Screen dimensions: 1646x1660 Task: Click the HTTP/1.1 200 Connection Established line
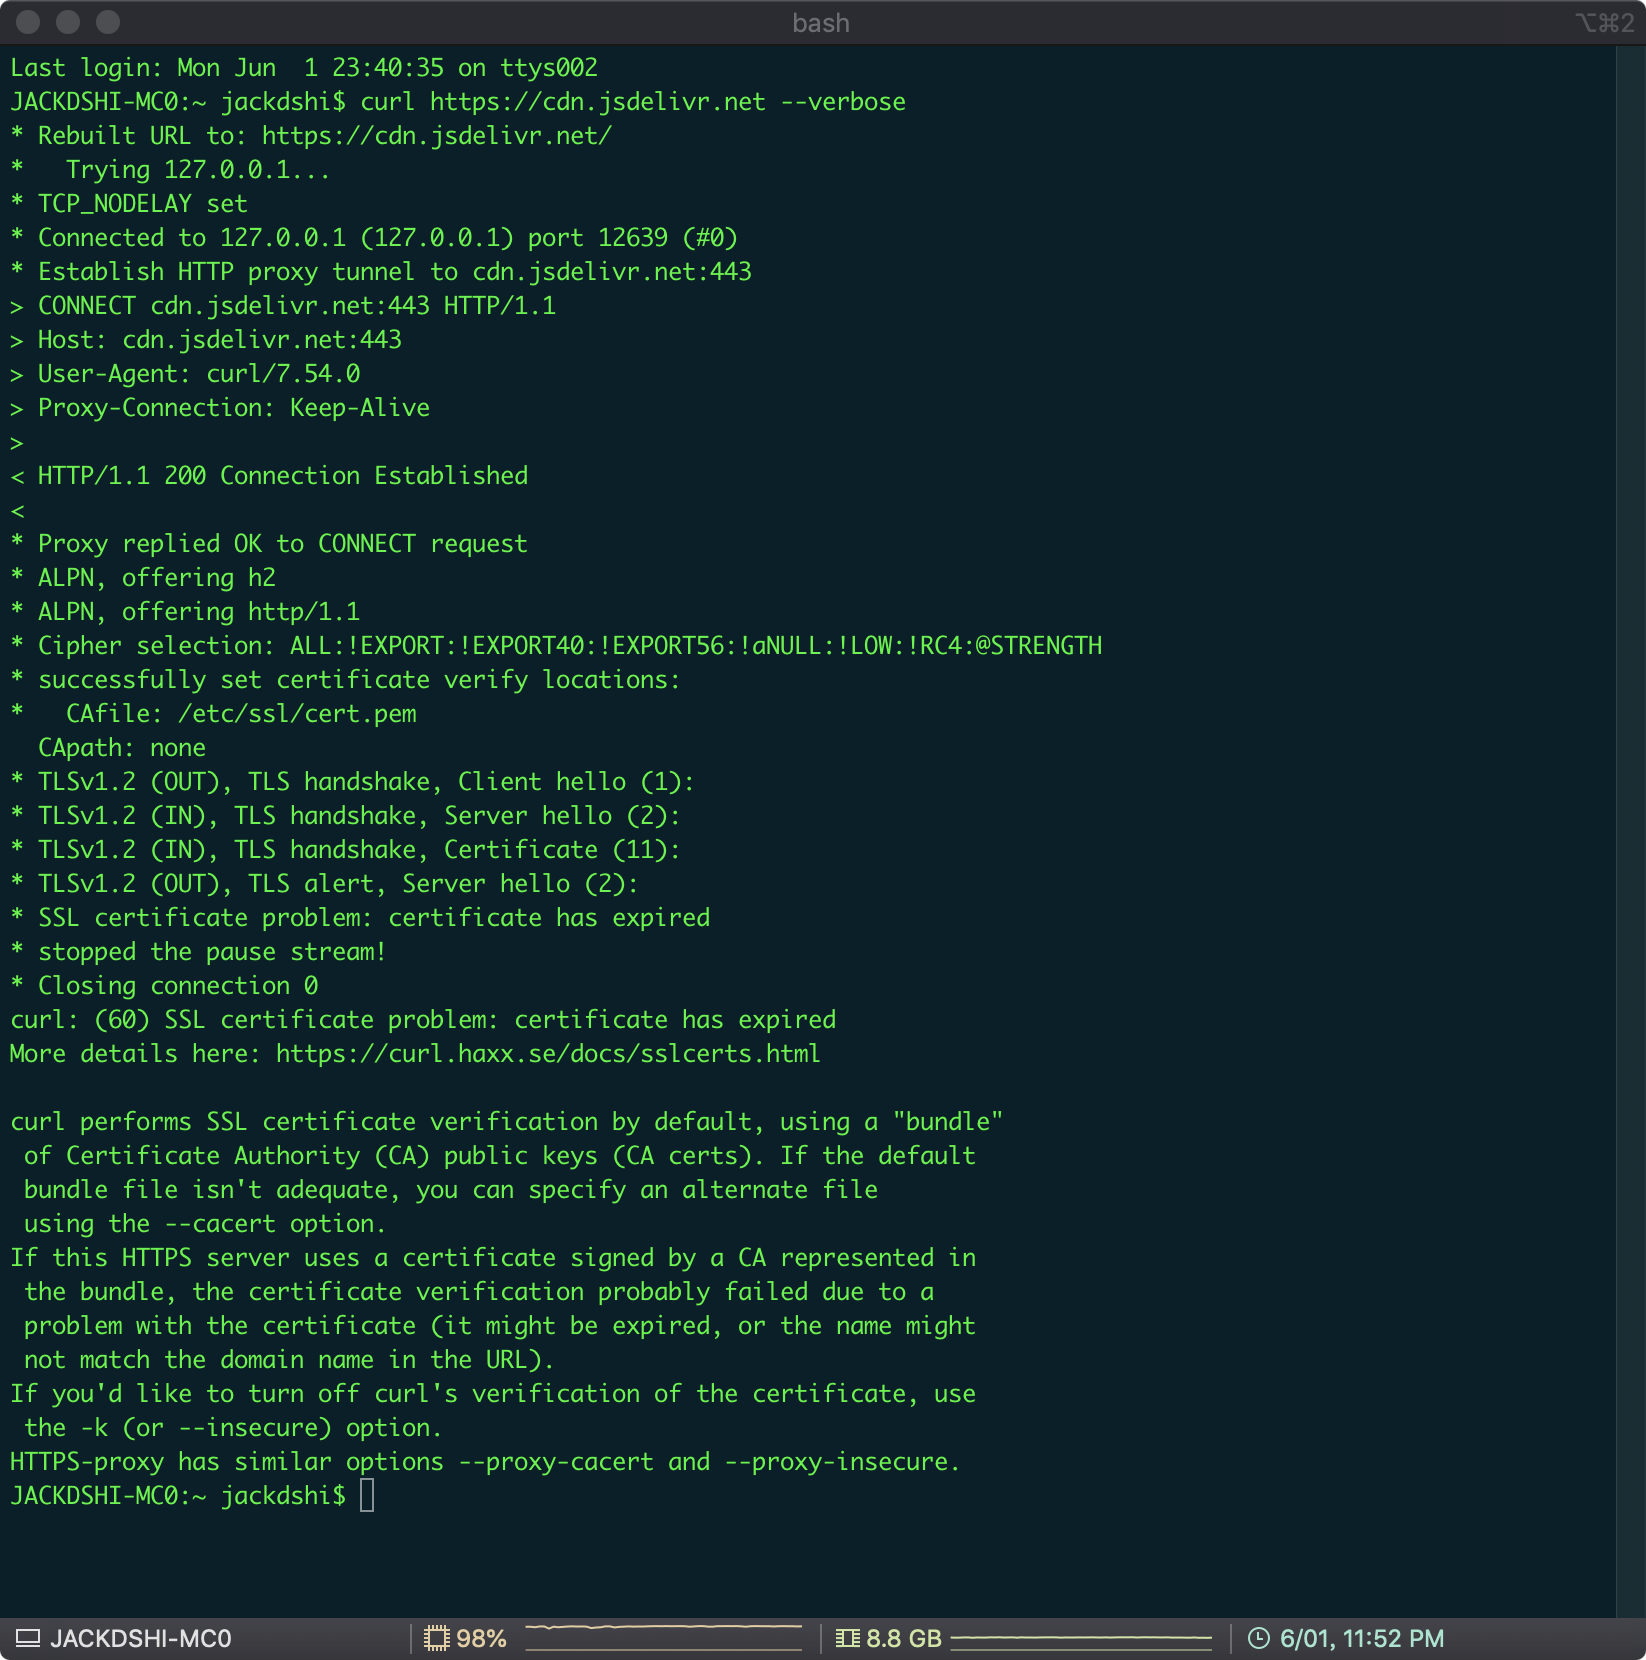click(270, 475)
